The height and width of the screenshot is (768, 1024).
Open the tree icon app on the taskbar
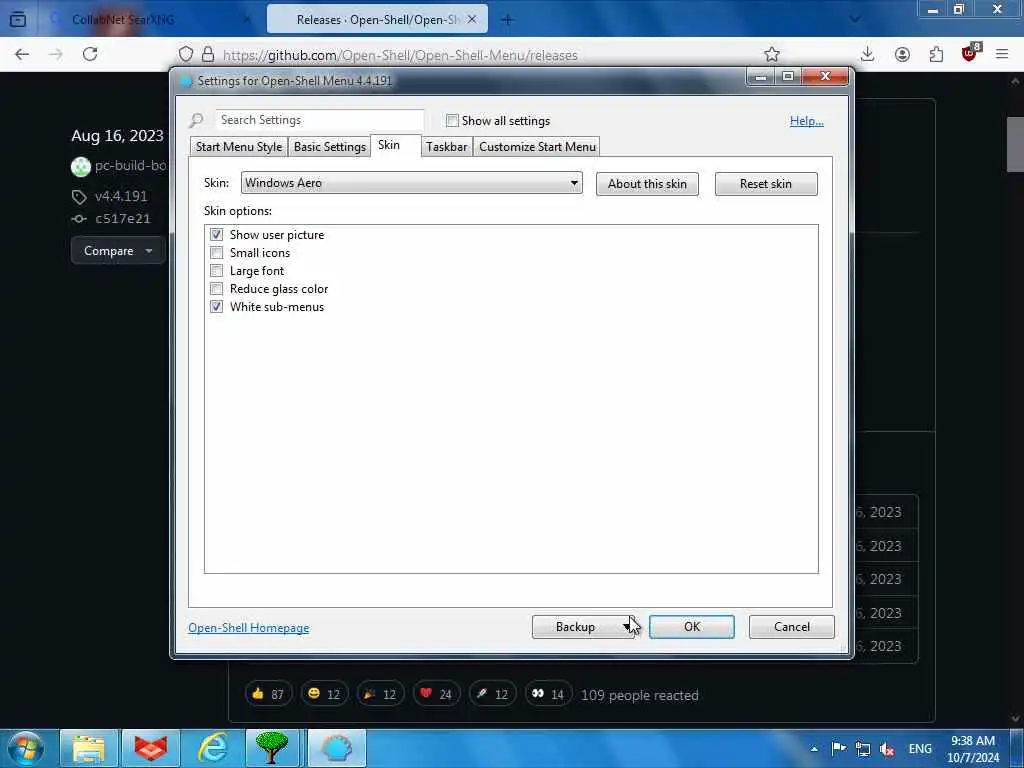273,748
